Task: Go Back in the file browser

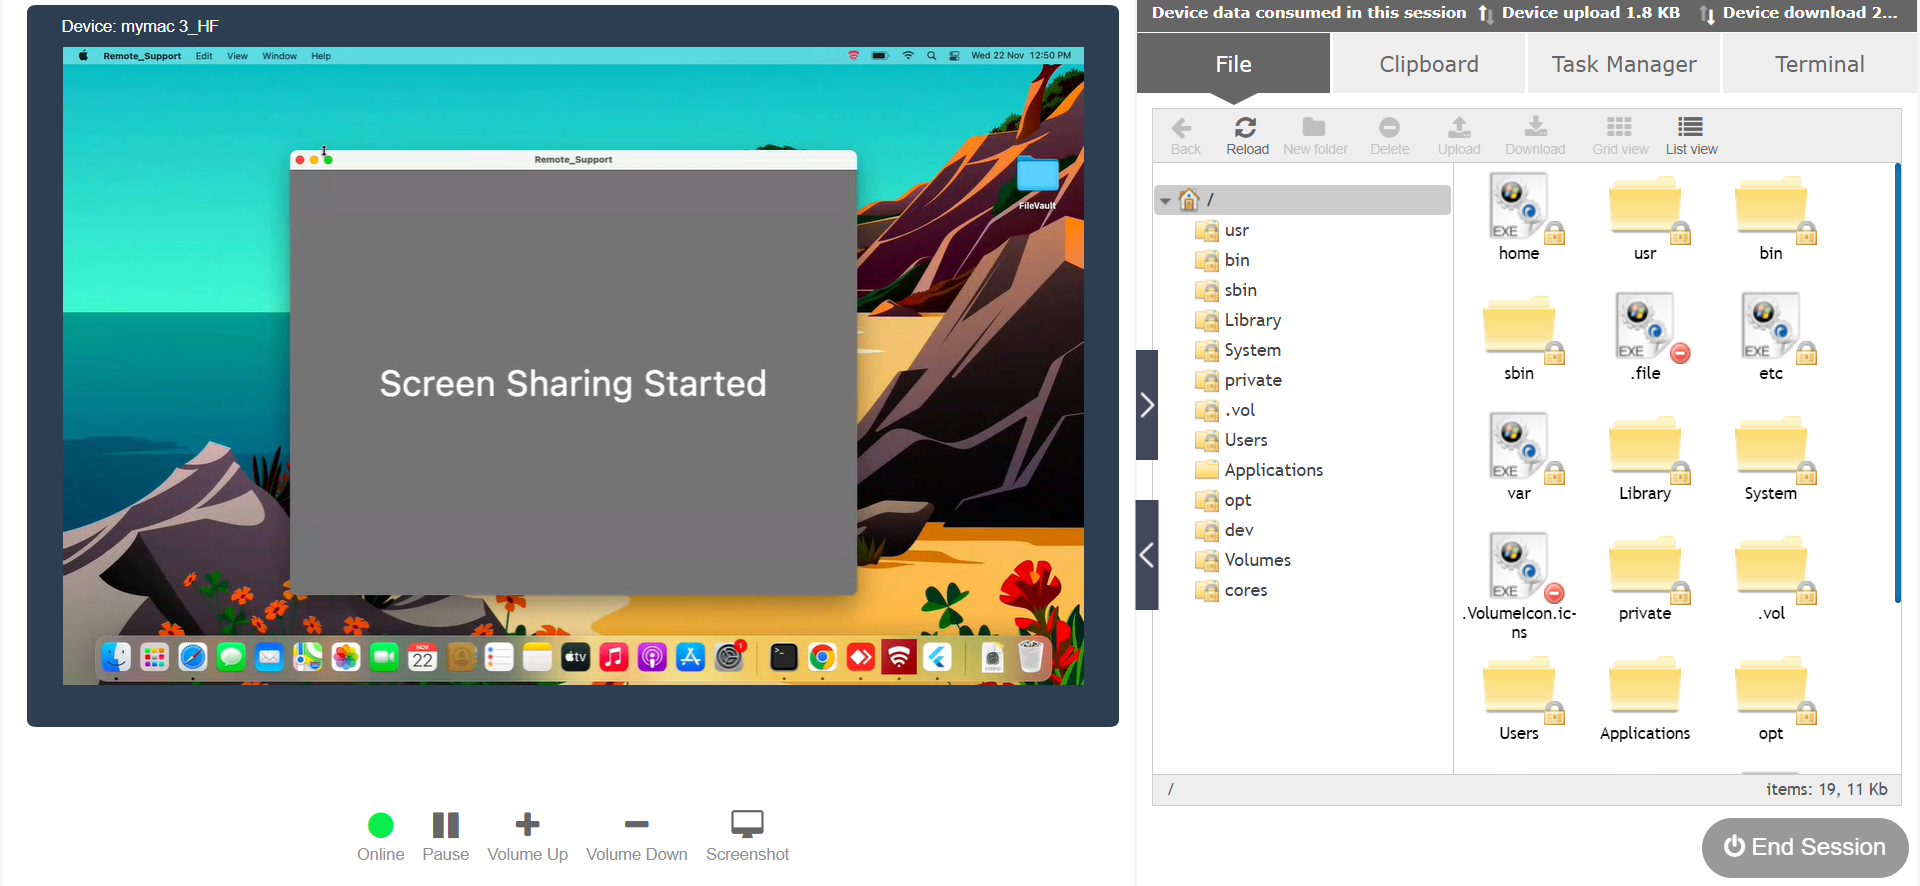Action: pyautogui.click(x=1184, y=128)
